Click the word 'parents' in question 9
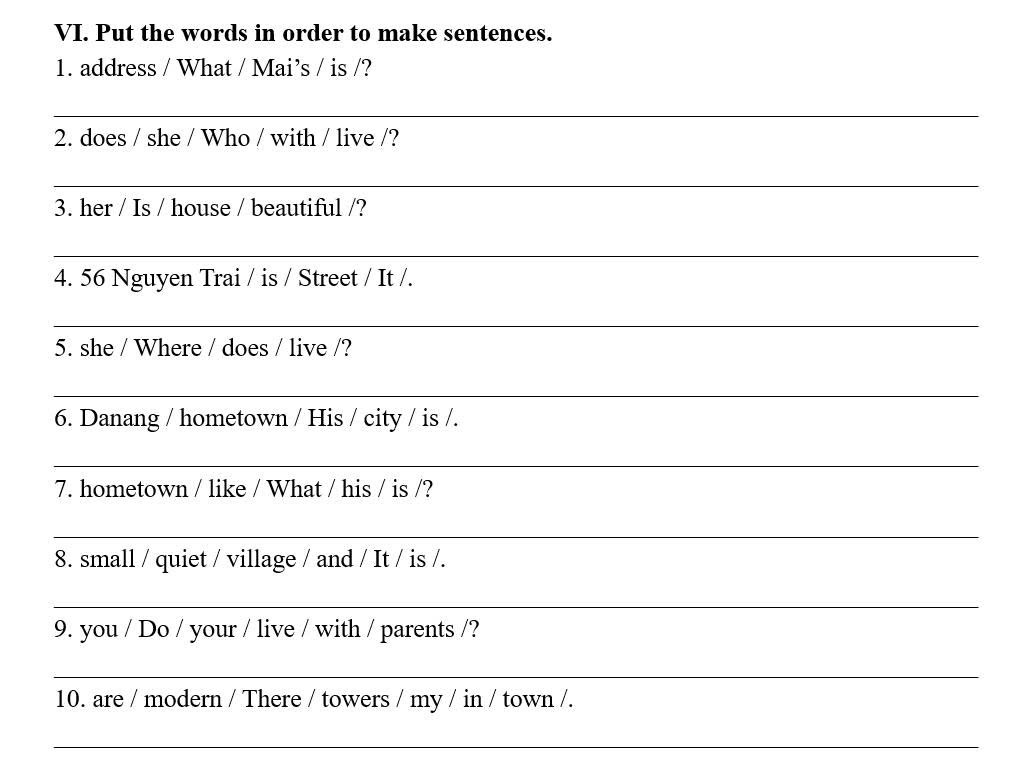Image resolution: width=1012 pixels, height=772 pixels. tap(417, 629)
